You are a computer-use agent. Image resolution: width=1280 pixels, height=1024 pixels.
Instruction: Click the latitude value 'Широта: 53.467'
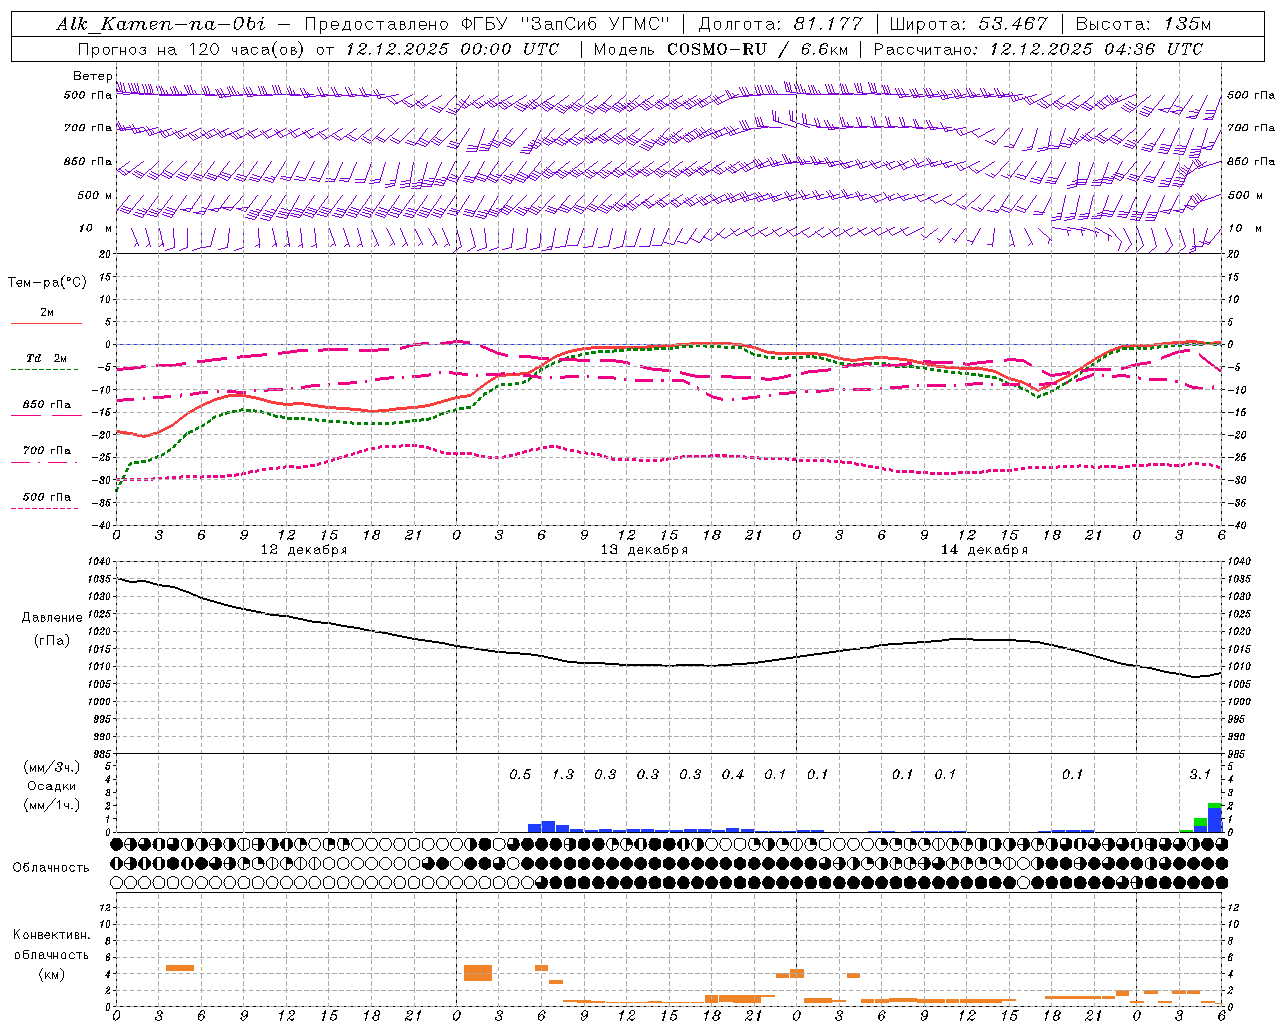(x=968, y=24)
